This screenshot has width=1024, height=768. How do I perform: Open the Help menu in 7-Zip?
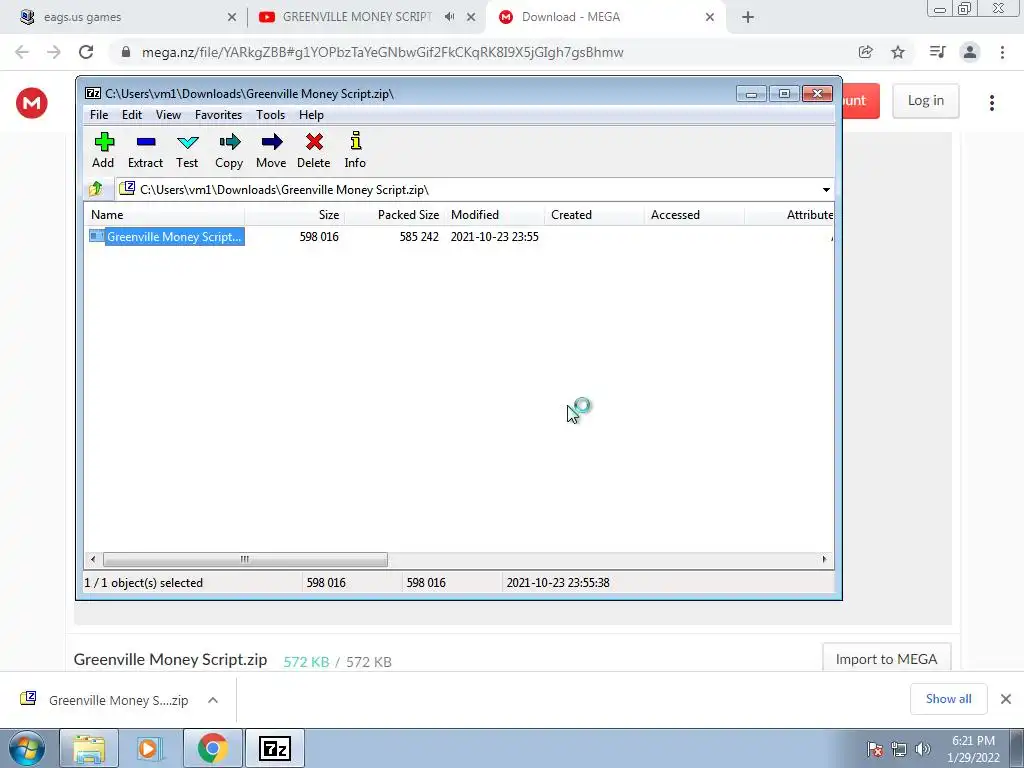311,115
